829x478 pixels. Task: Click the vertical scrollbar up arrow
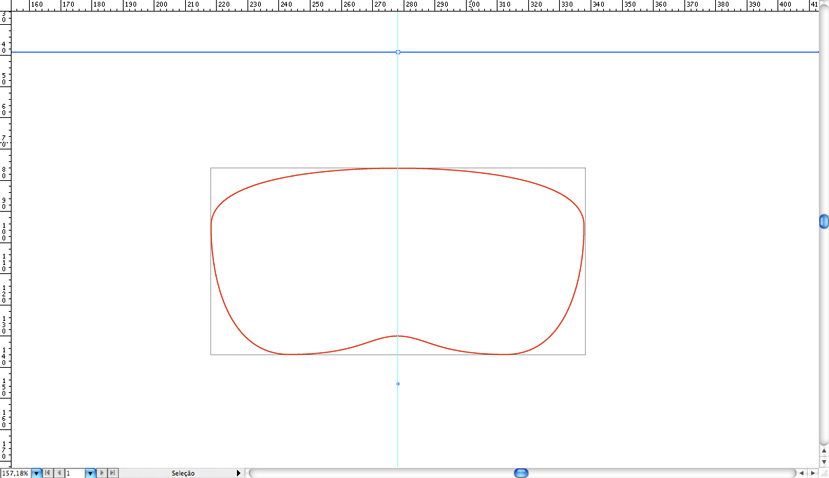click(x=824, y=451)
